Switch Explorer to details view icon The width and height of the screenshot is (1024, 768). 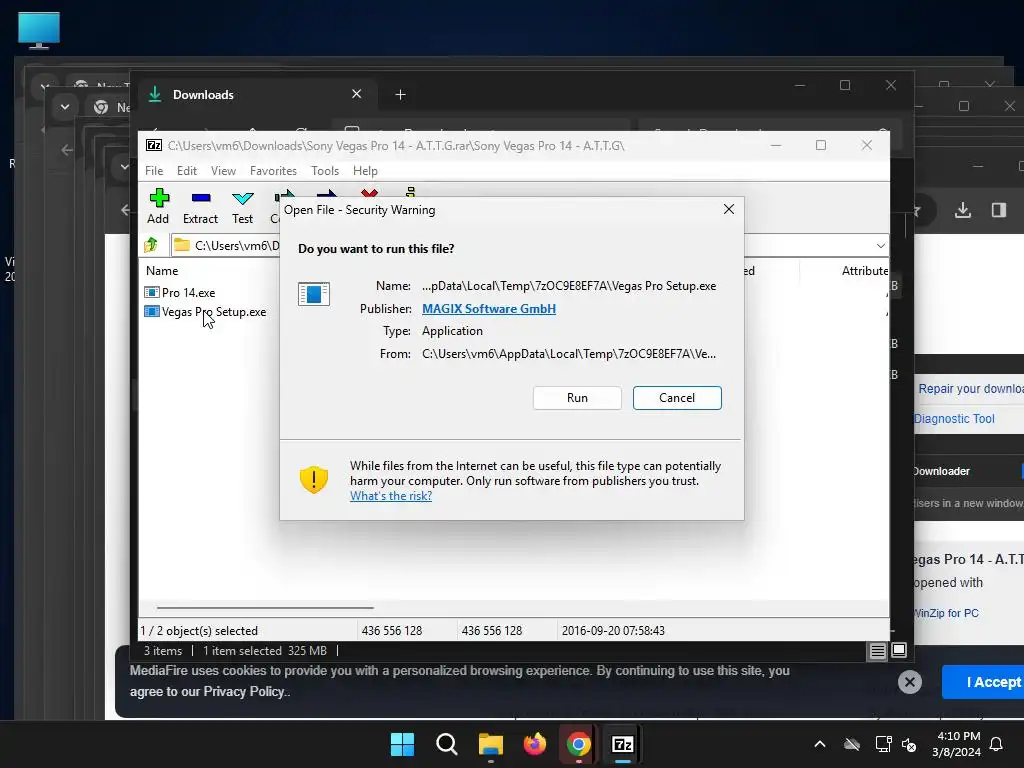point(877,650)
